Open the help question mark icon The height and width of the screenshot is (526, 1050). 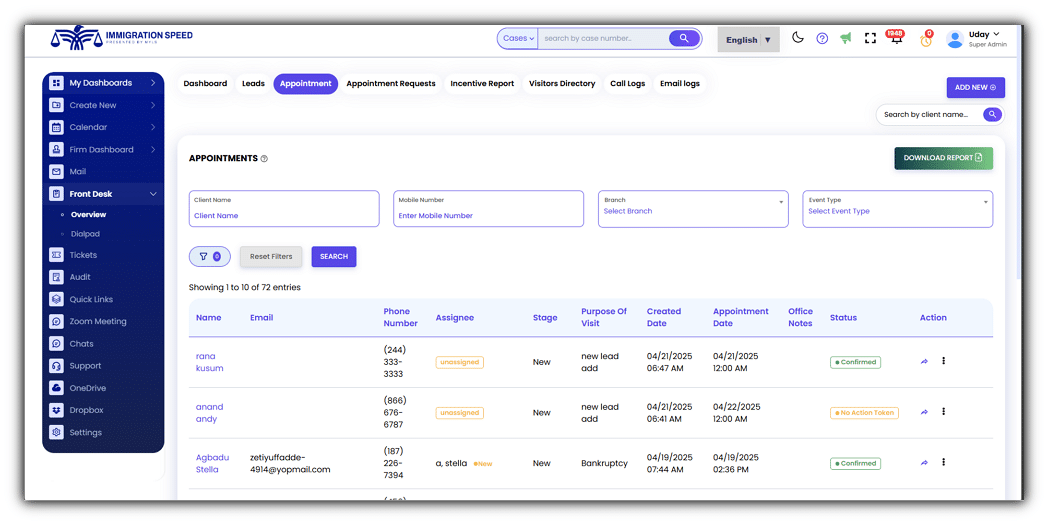coord(822,39)
